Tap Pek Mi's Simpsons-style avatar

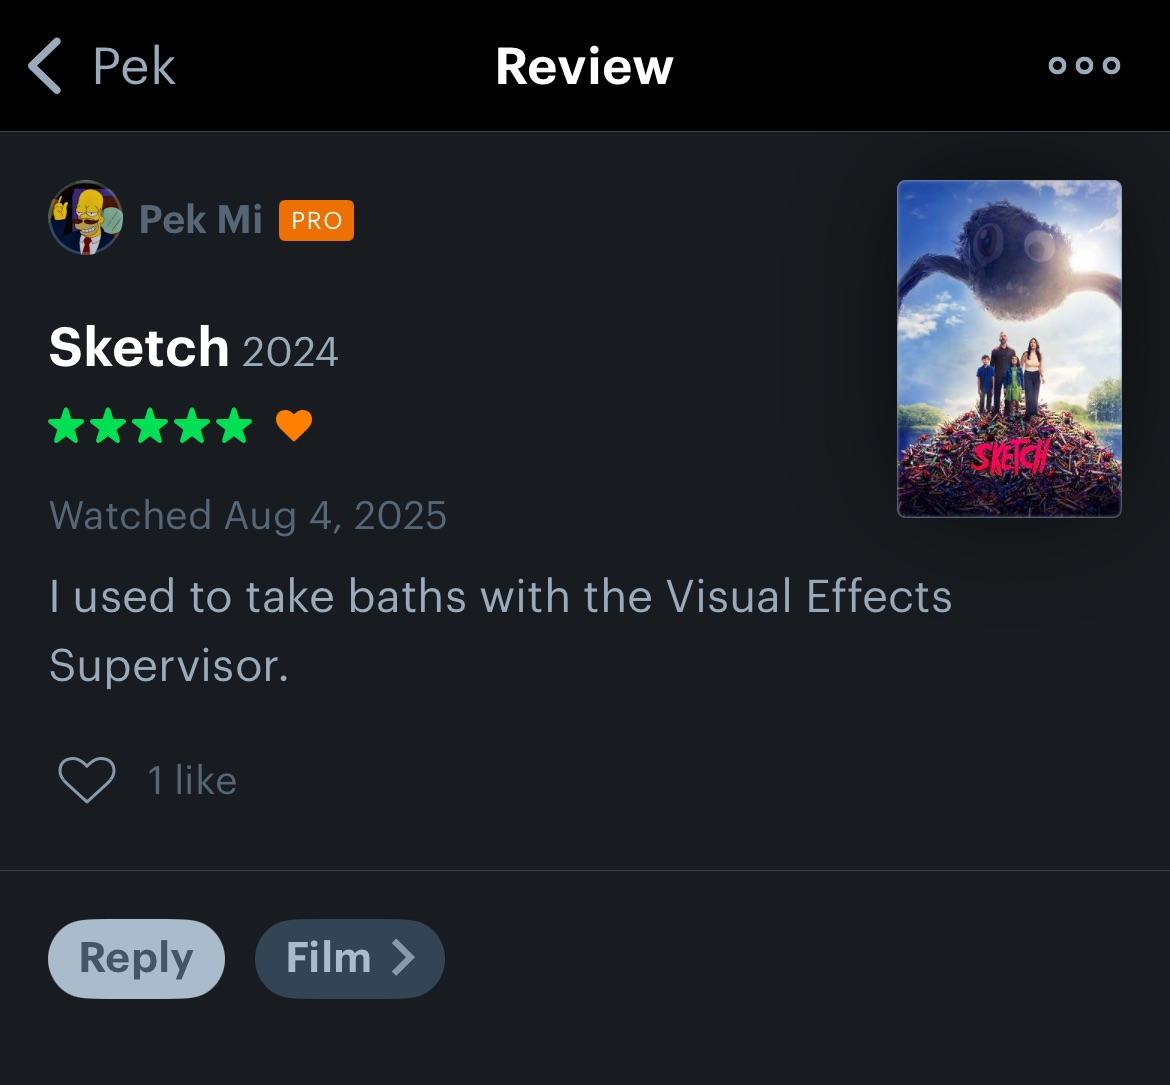(85, 218)
